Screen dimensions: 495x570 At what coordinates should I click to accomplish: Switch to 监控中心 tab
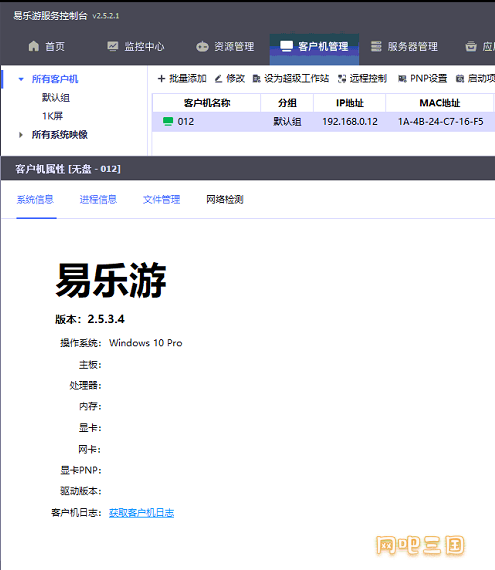point(136,47)
